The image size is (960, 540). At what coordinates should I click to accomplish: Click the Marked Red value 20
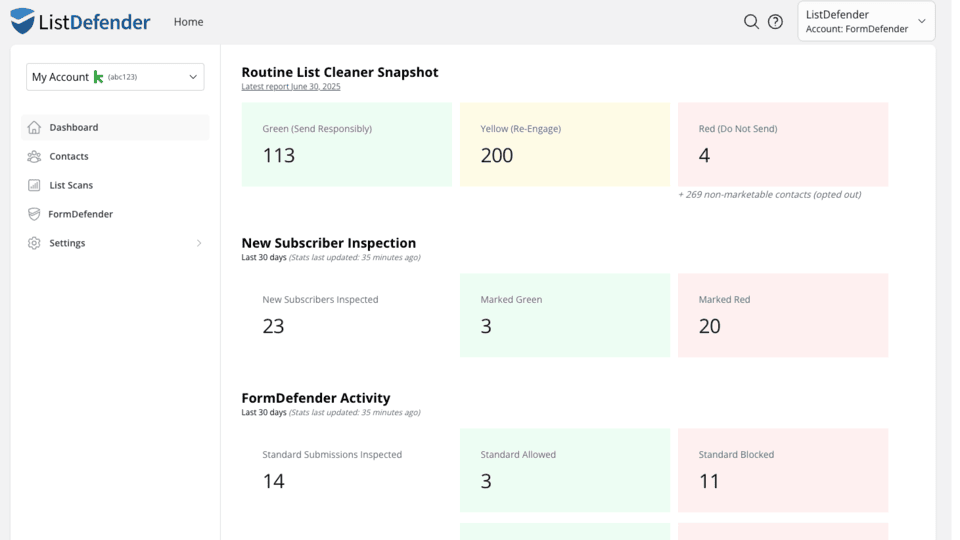pos(710,326)
